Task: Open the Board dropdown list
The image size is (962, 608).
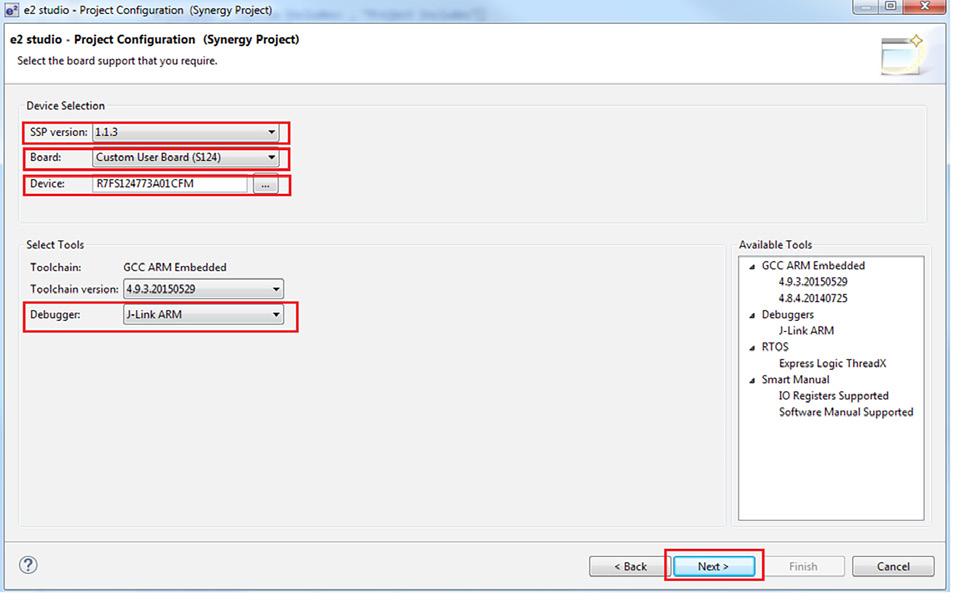Action: point(185,157)
